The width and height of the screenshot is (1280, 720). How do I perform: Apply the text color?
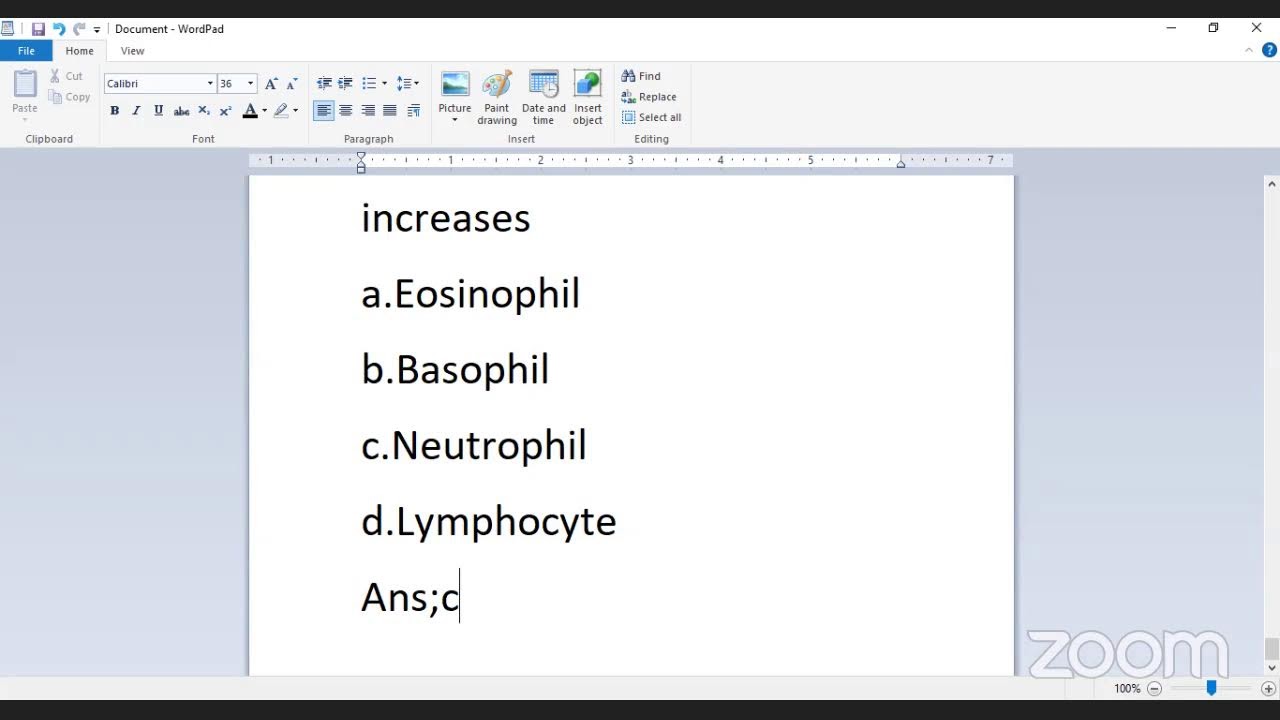click(x=250, y=111)
